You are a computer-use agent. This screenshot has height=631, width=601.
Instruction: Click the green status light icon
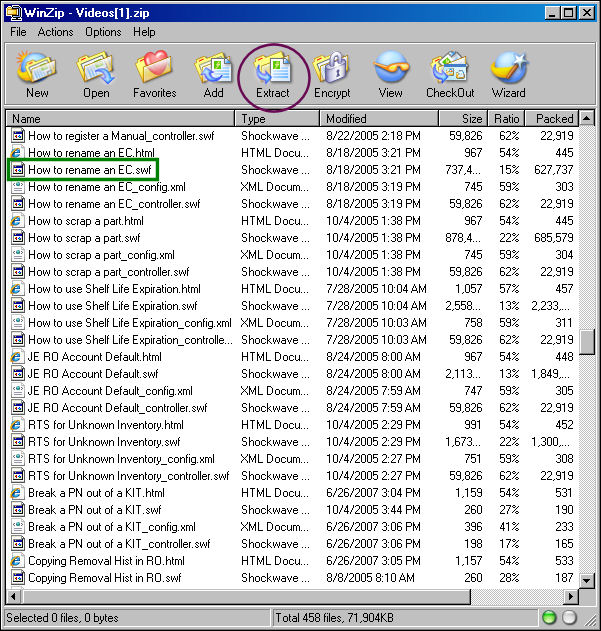(549, 617)
